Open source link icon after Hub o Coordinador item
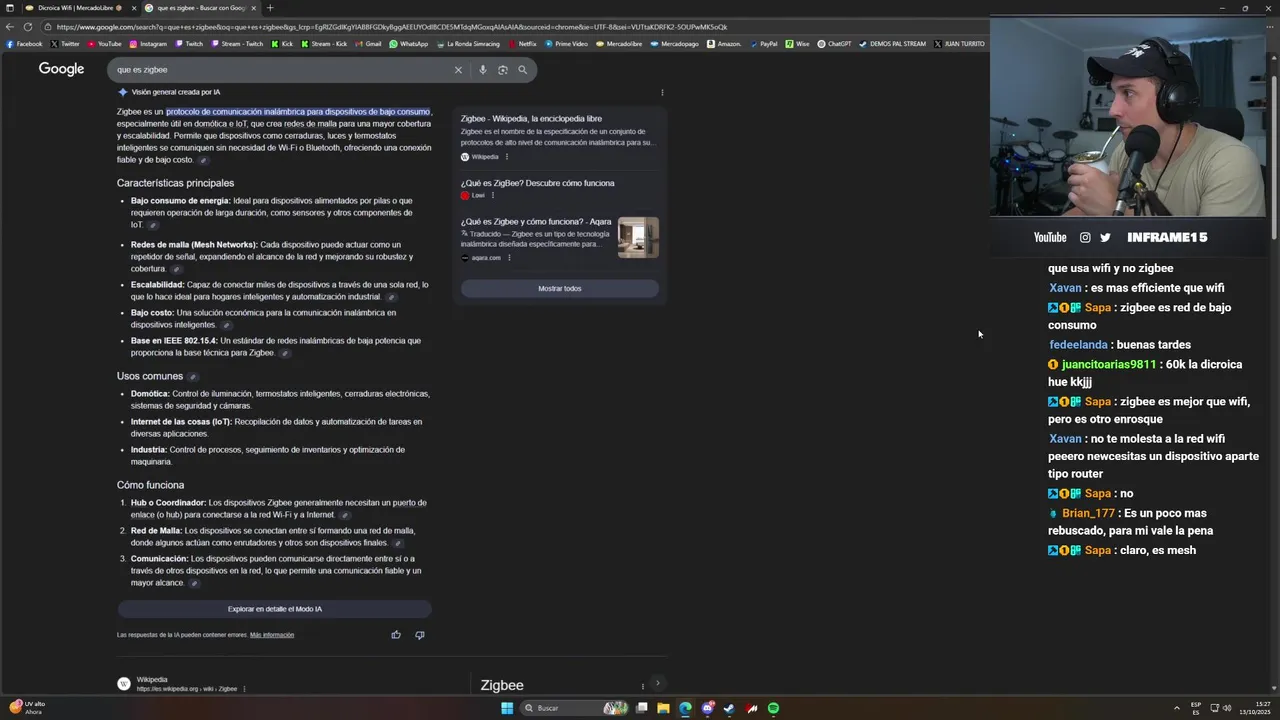The width and height of the screenshot is (1280, 720). coord(344,515)
